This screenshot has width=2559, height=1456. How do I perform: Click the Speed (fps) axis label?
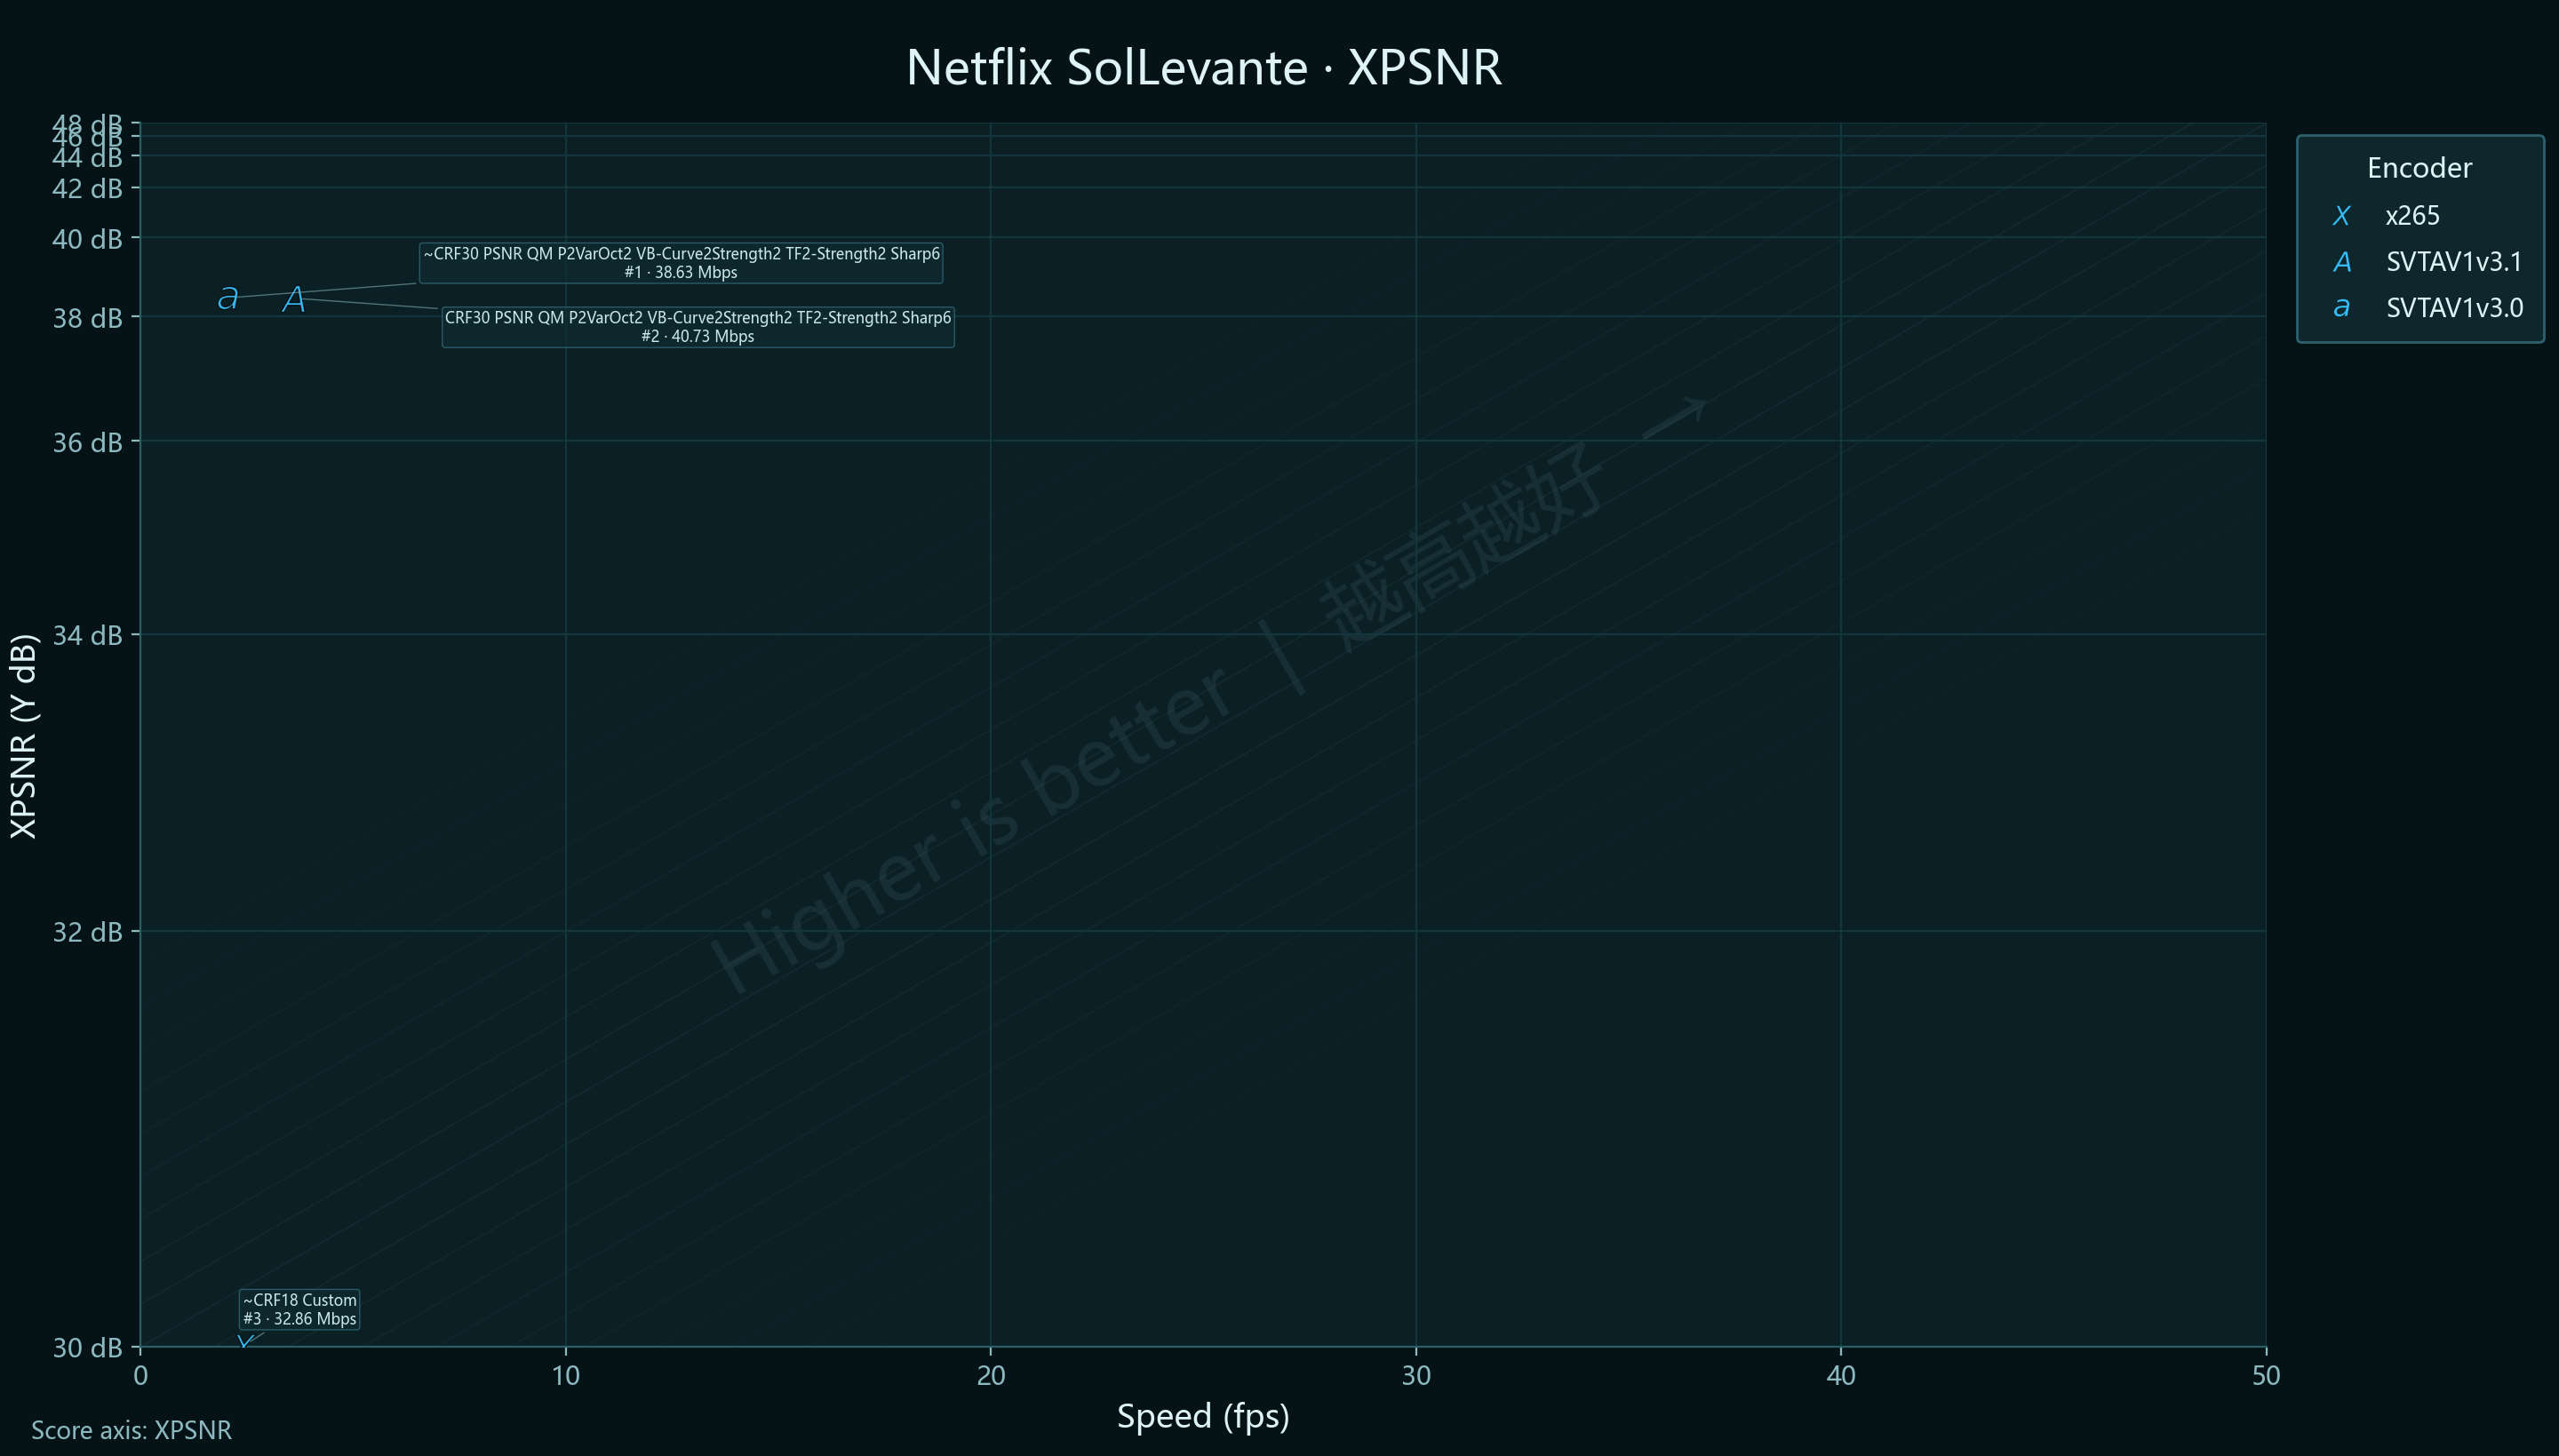coord(1203,1416)
